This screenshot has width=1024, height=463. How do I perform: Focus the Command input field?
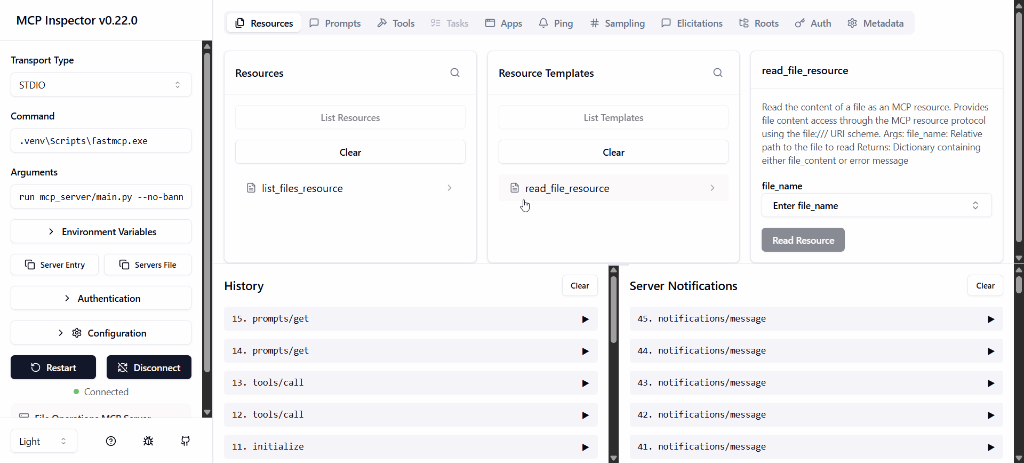click(x=101, y=141)
